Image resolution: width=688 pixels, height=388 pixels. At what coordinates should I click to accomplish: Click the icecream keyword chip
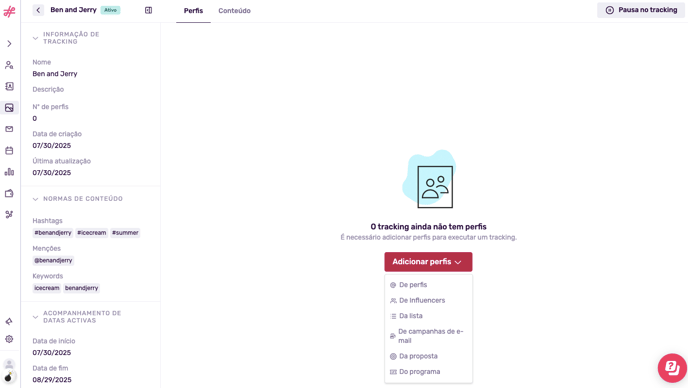(47, 288)
